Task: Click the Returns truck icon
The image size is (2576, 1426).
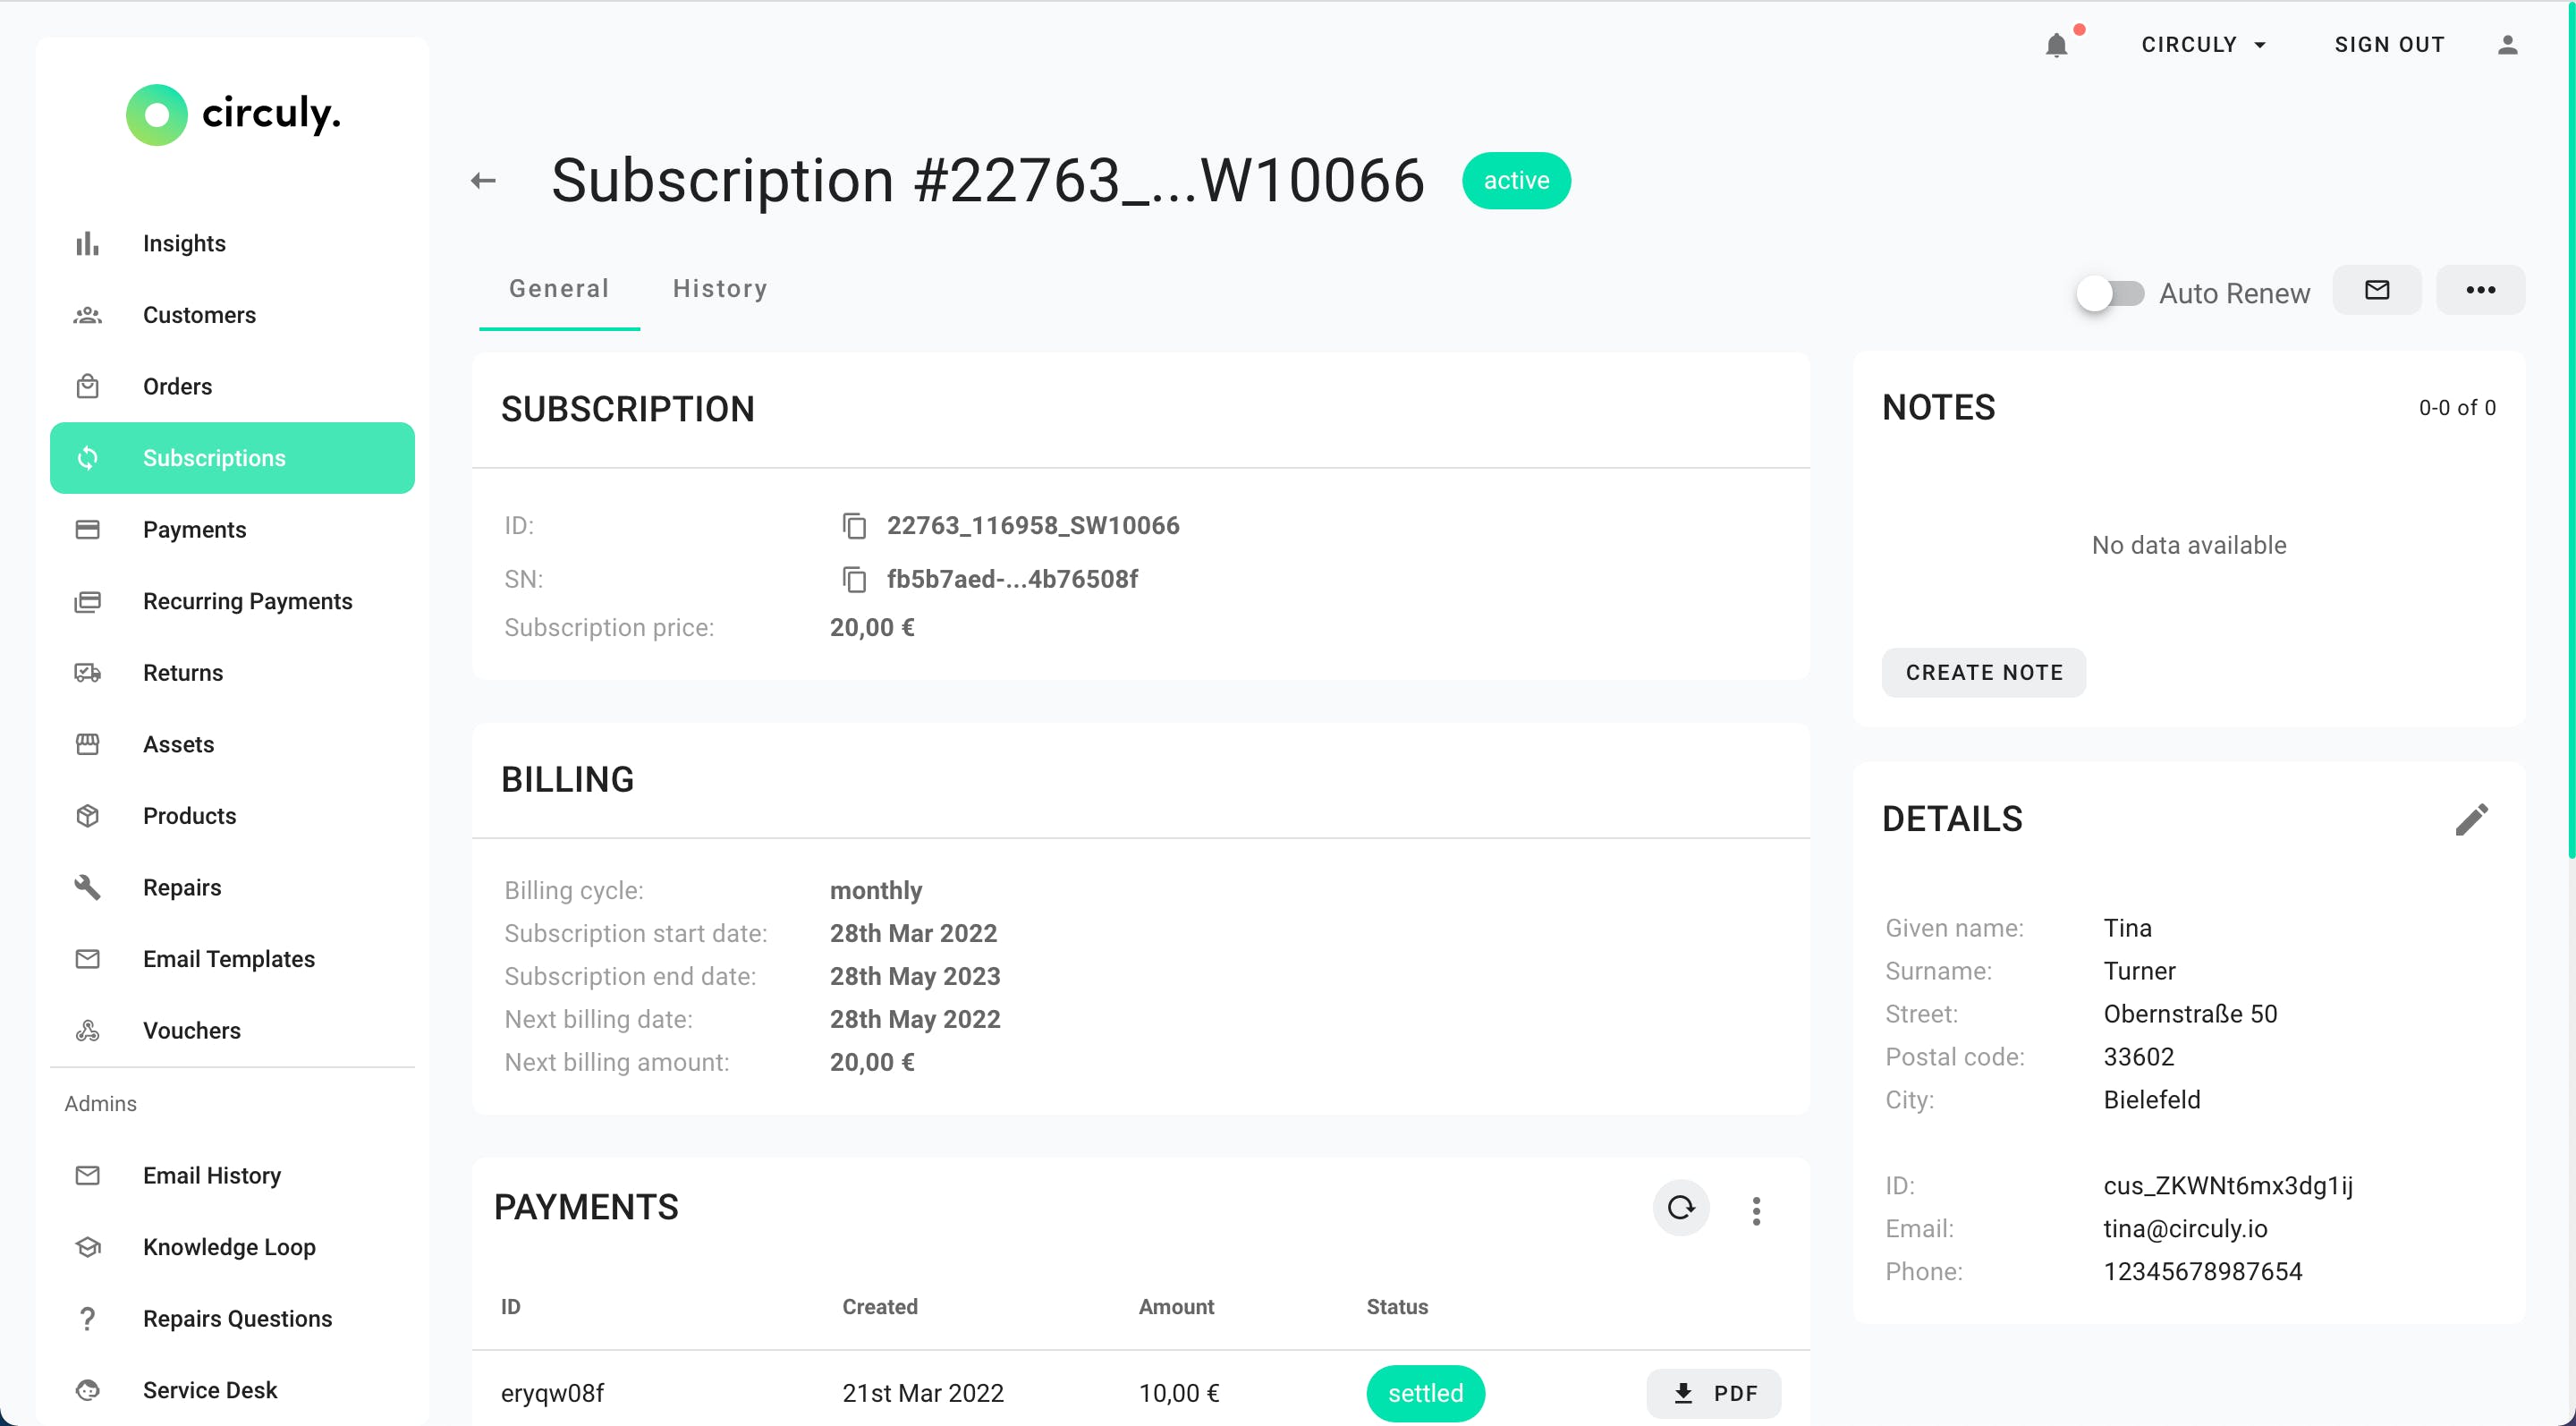Action: [x=88, y=673]
